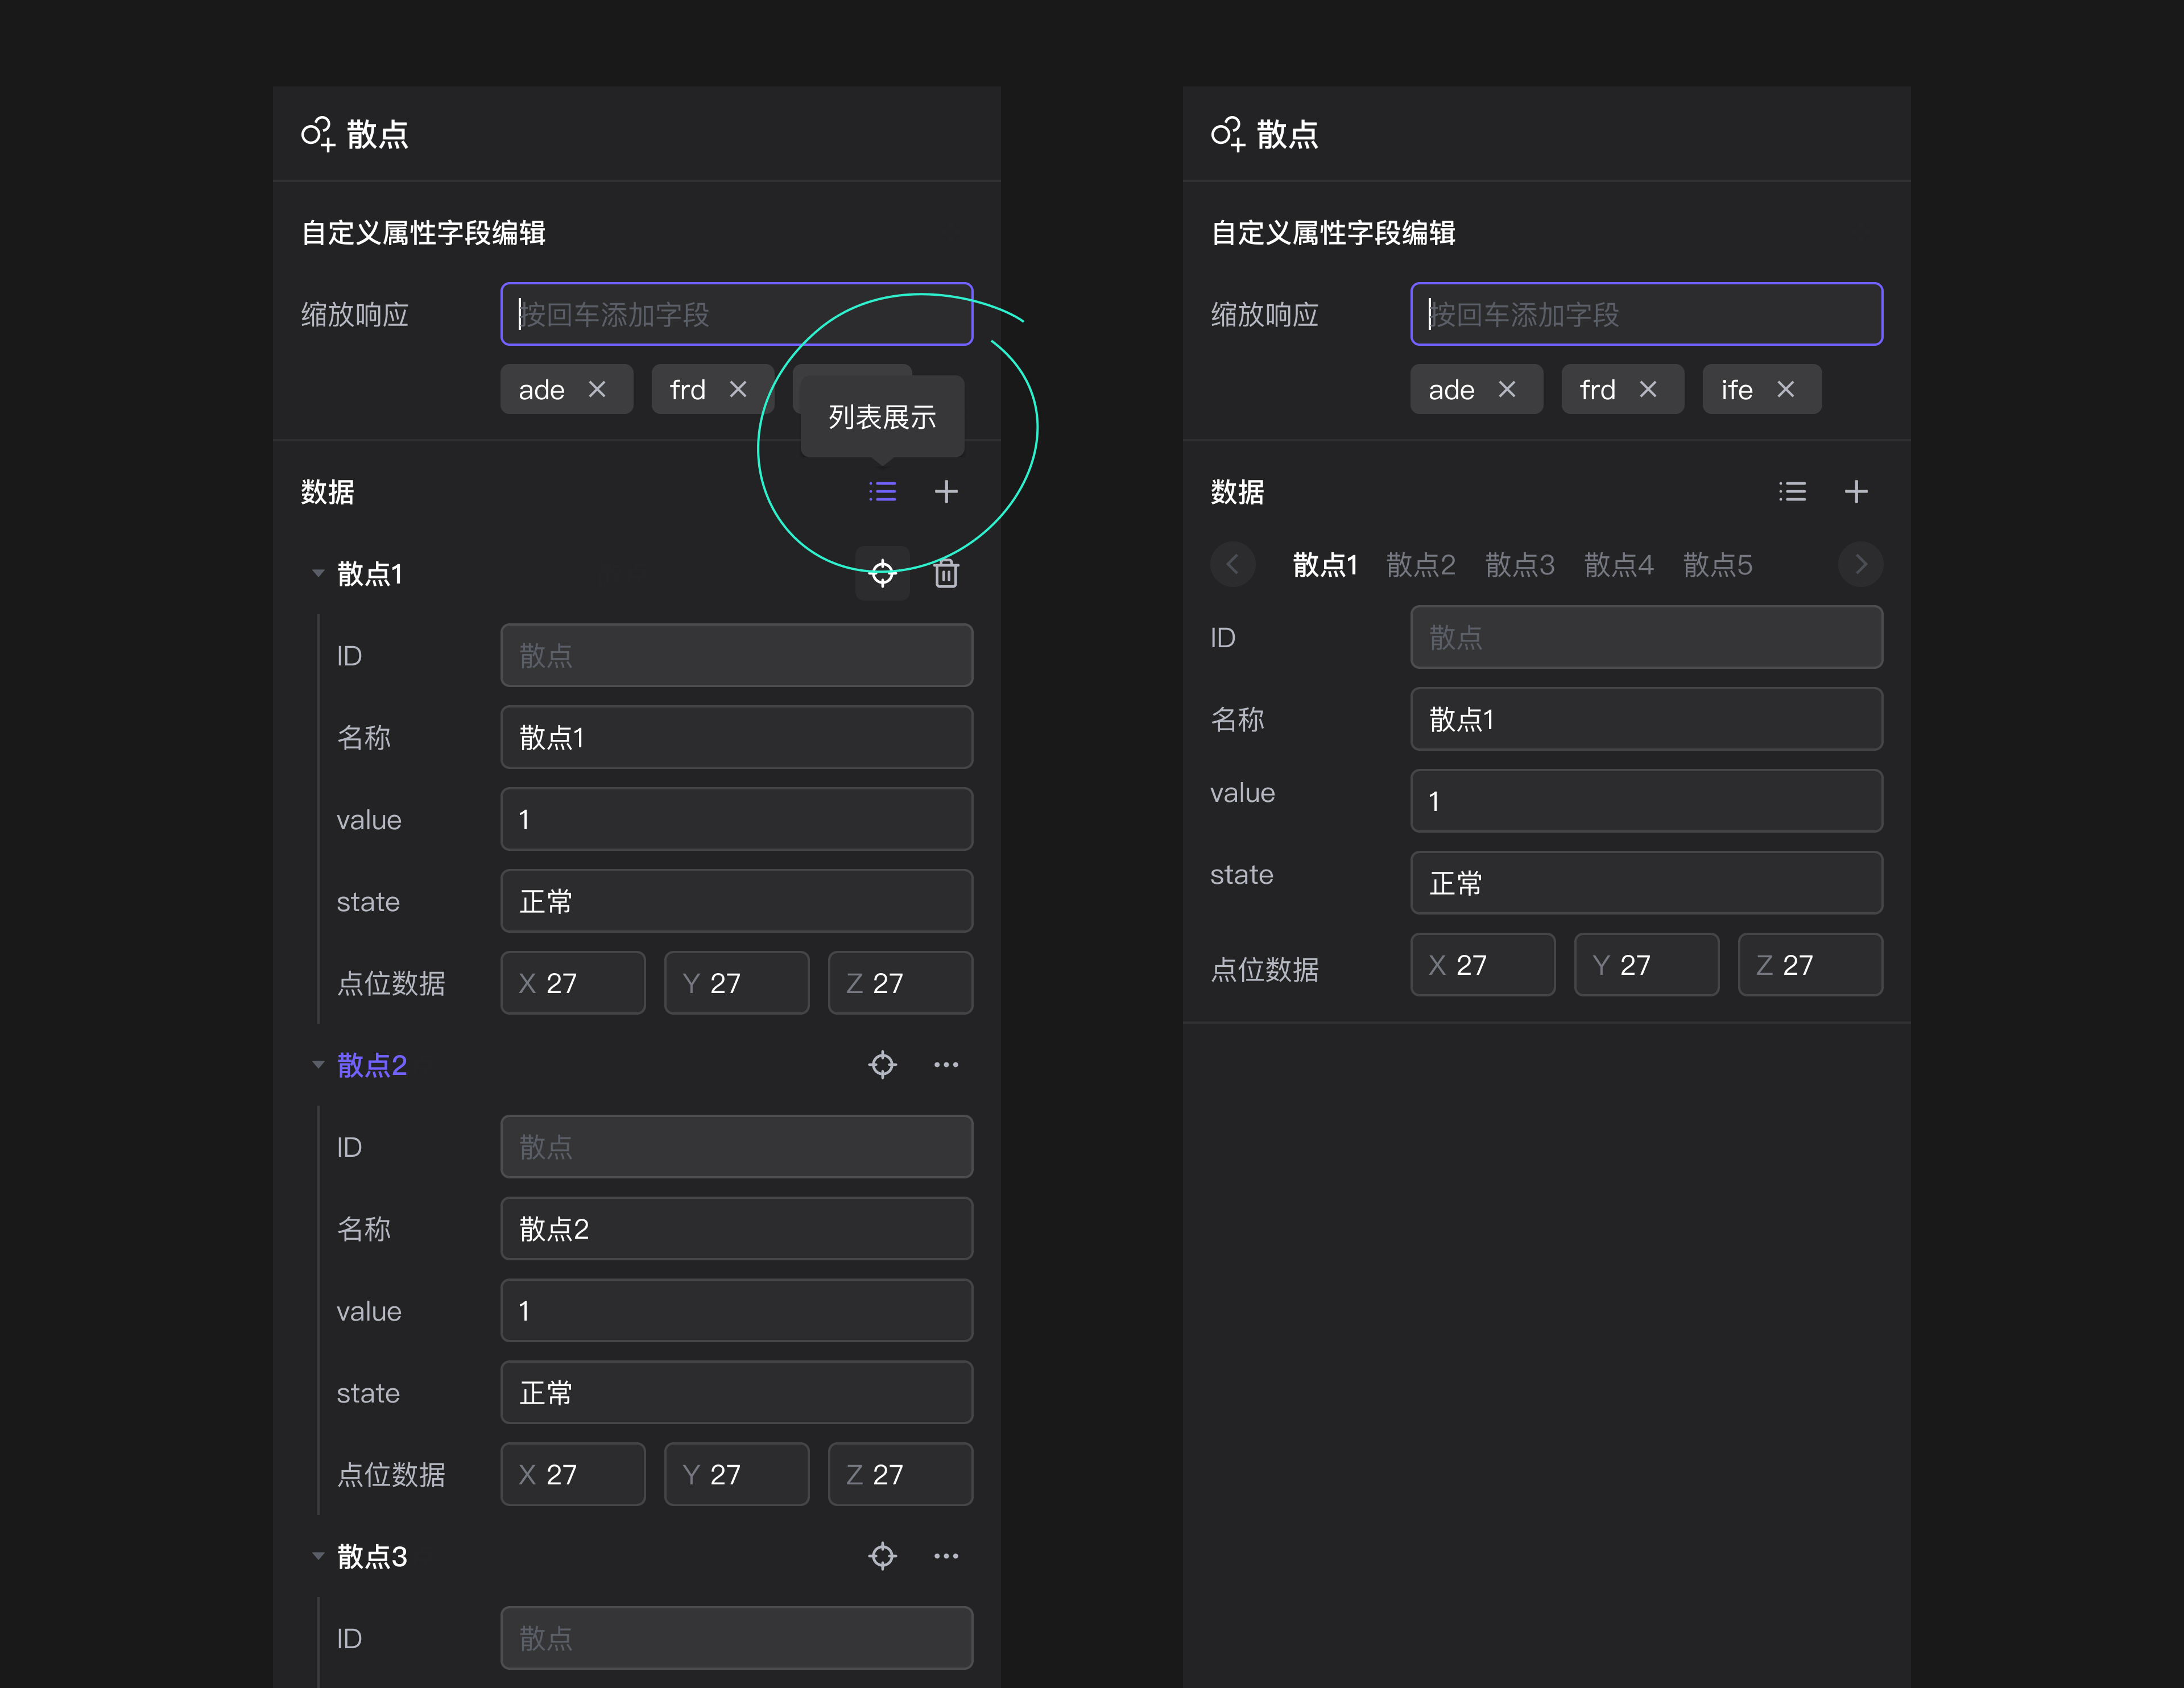Open the ellipsis menu for 散点3
This screenshot has width=2184, height=1688.
click(946, 1556)
